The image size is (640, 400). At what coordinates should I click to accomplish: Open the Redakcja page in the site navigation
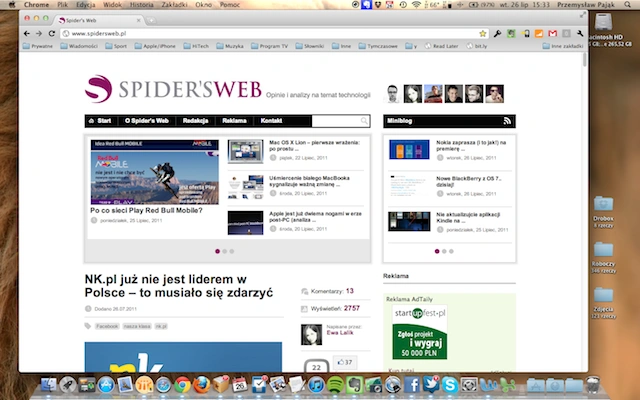pos(196,121)
